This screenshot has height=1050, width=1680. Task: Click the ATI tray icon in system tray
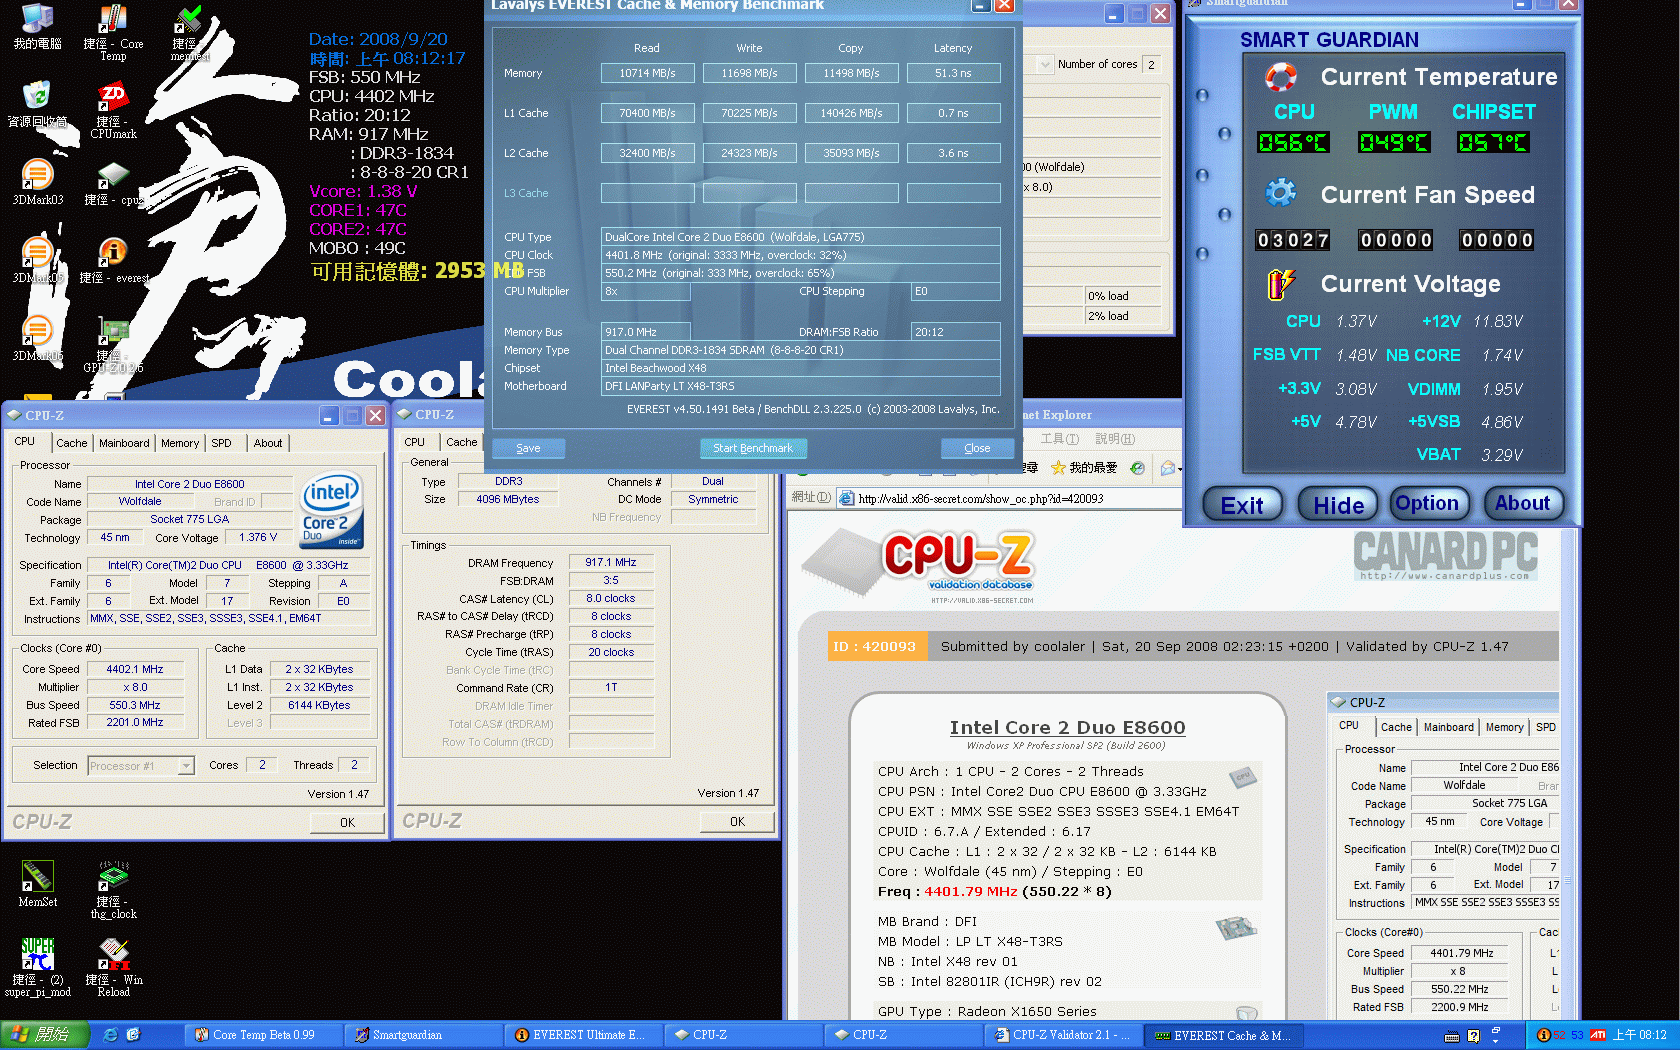coord(1598,1035)
